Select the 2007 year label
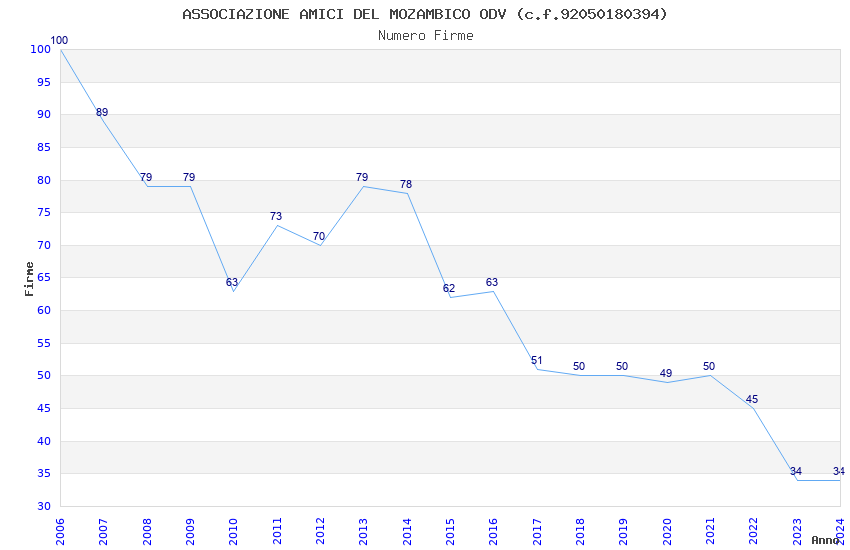The height and width of the screenshot is (550, 850). (104, 532)
